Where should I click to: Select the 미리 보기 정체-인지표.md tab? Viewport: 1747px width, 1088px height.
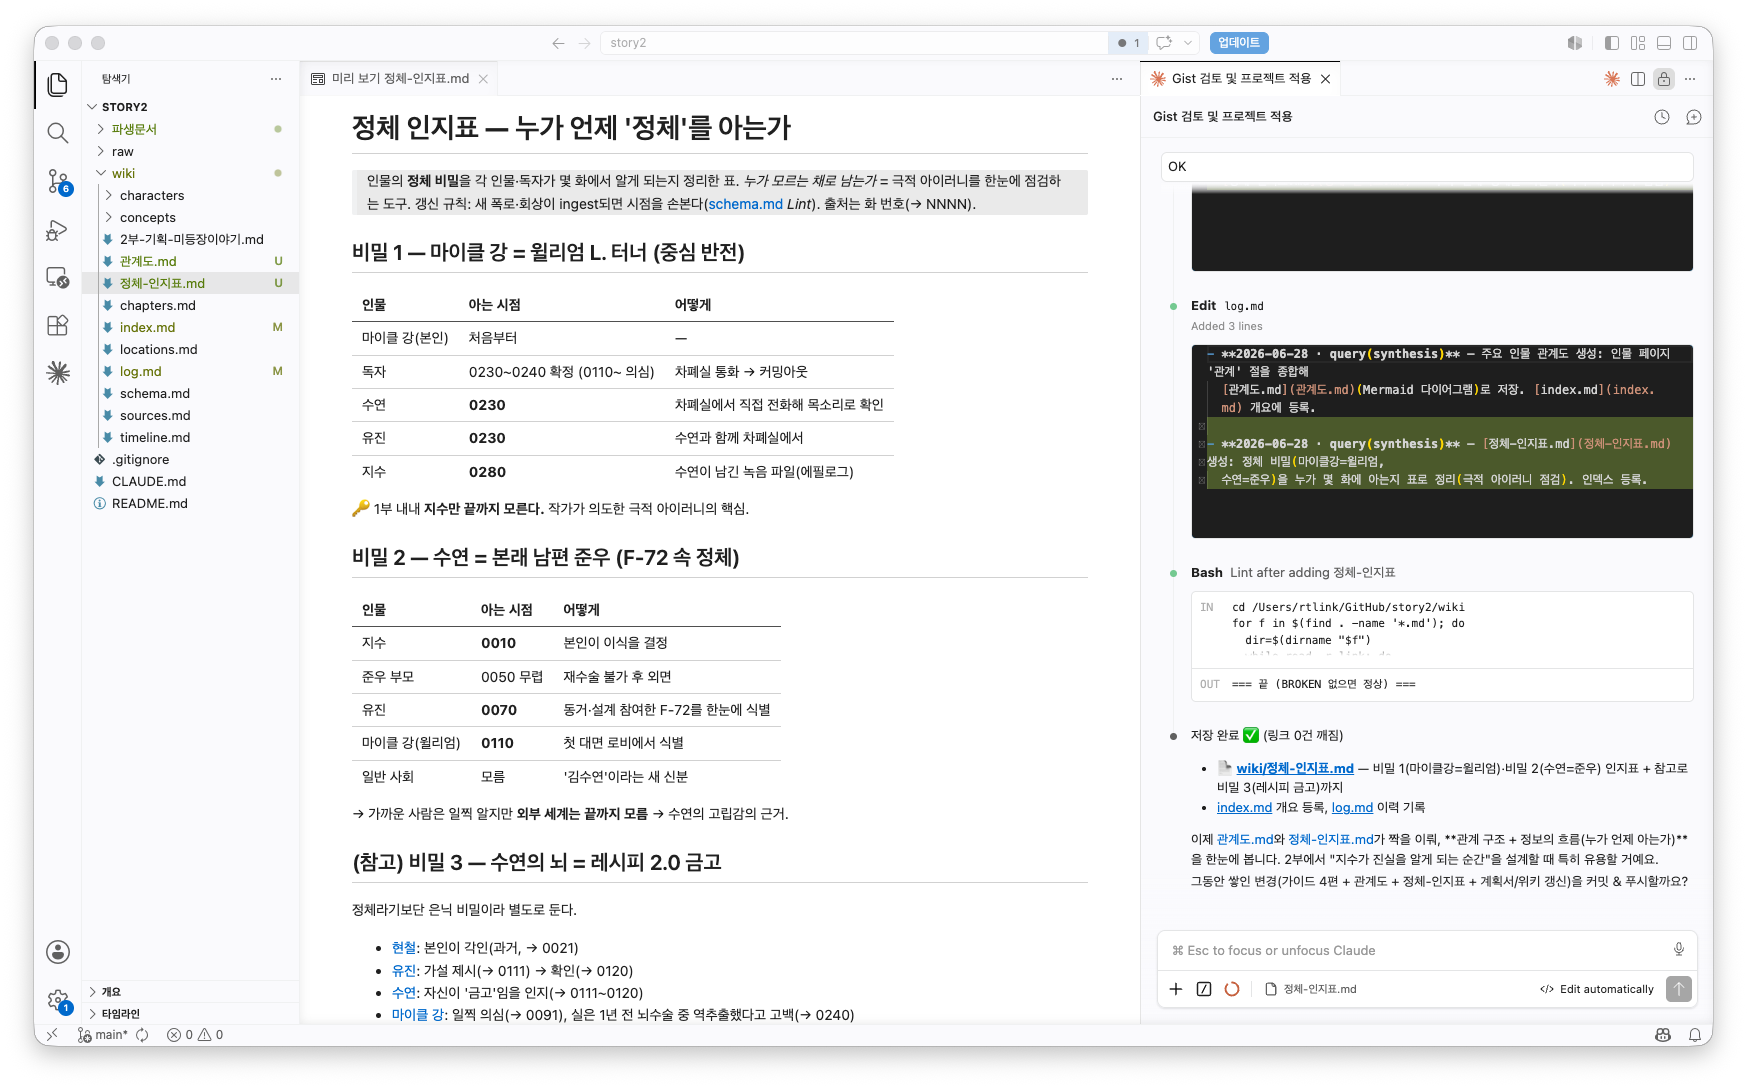click(x=400, y=79)
